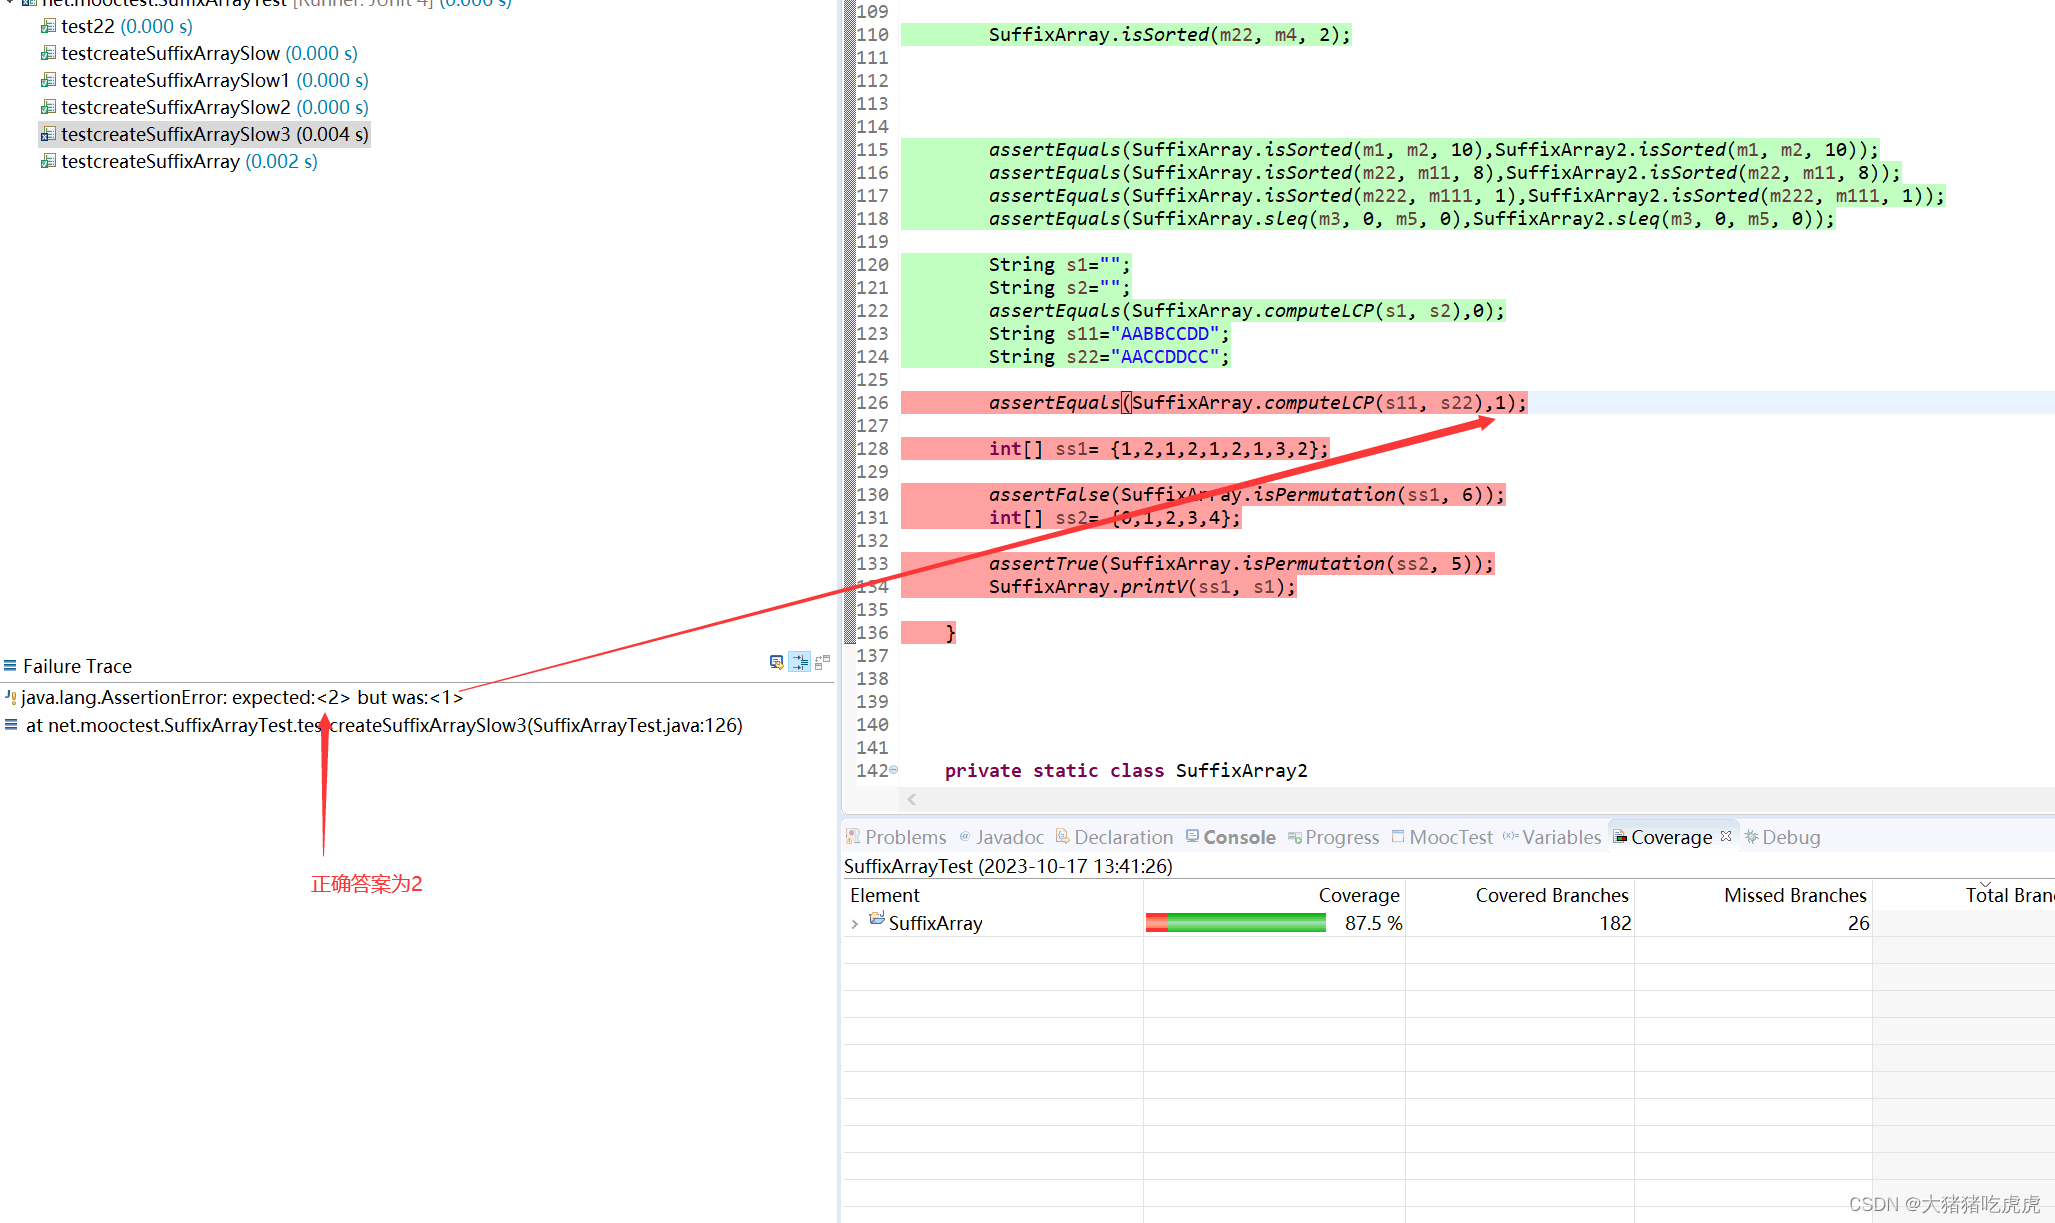
Task: Click the int[] ss1 array declaration line
Action: pyautogui.click(x=1159, y=448)
